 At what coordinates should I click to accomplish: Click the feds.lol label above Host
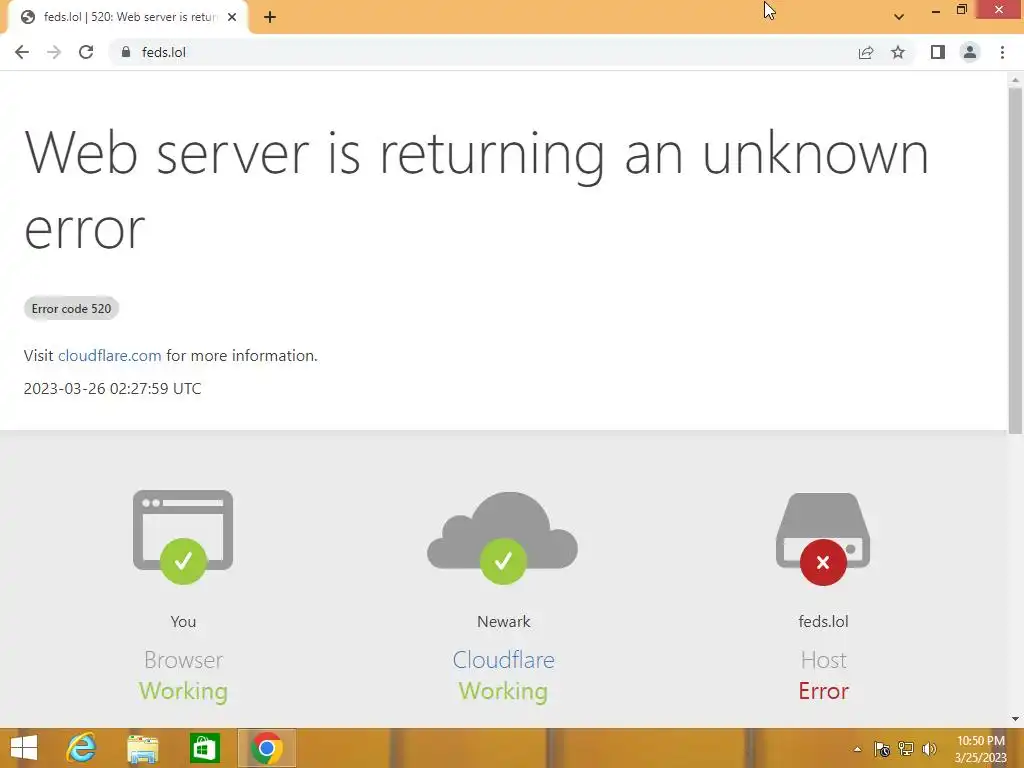click(824, 622)
